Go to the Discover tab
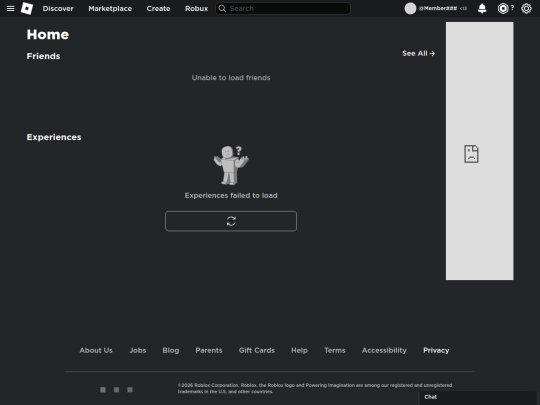 point(58,8)
